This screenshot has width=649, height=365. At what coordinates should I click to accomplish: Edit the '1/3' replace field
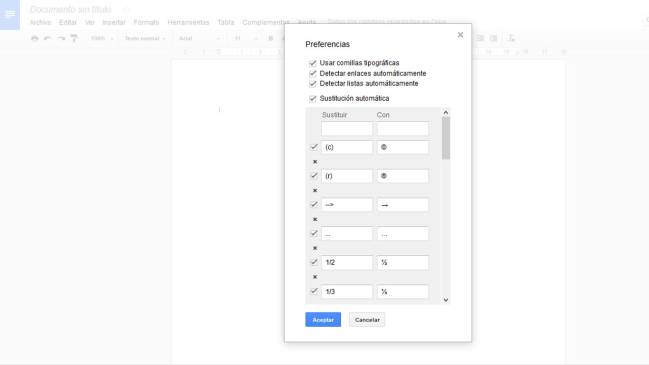(x=347, y=291)
